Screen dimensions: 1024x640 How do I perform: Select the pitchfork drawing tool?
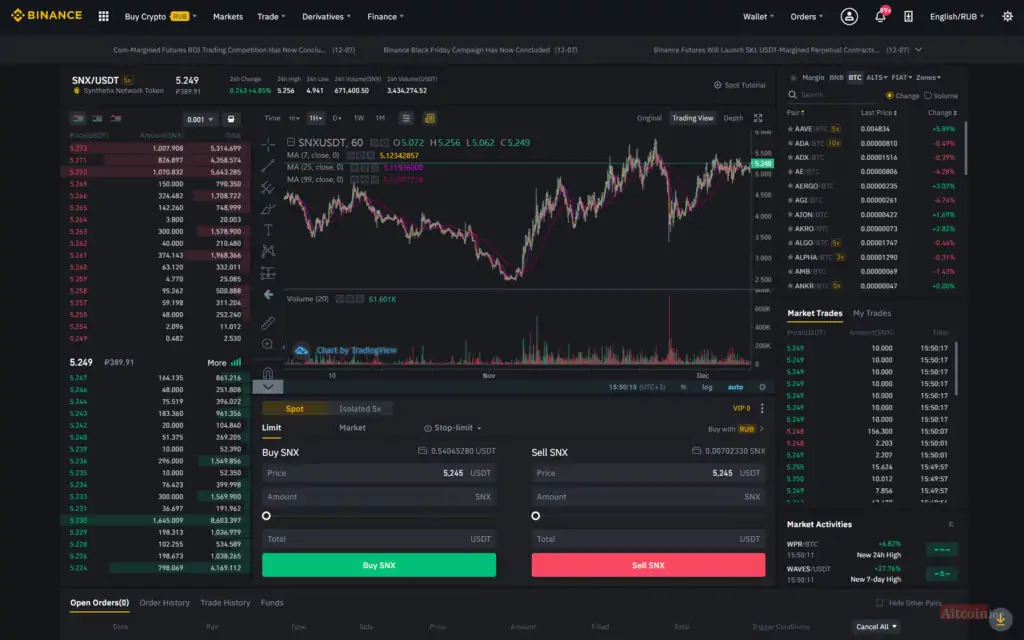(268, 188)
